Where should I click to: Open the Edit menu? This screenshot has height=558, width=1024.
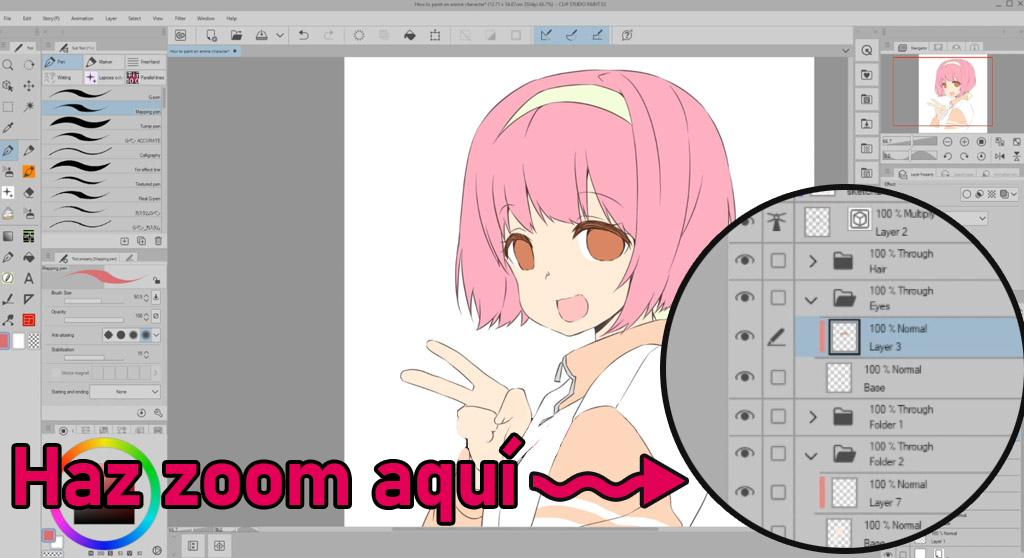[x=27, y=18]
